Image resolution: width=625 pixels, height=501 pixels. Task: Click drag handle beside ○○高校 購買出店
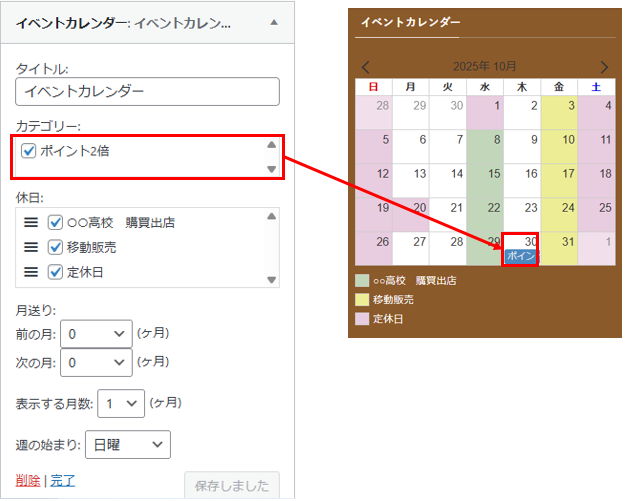coord(30,222)
